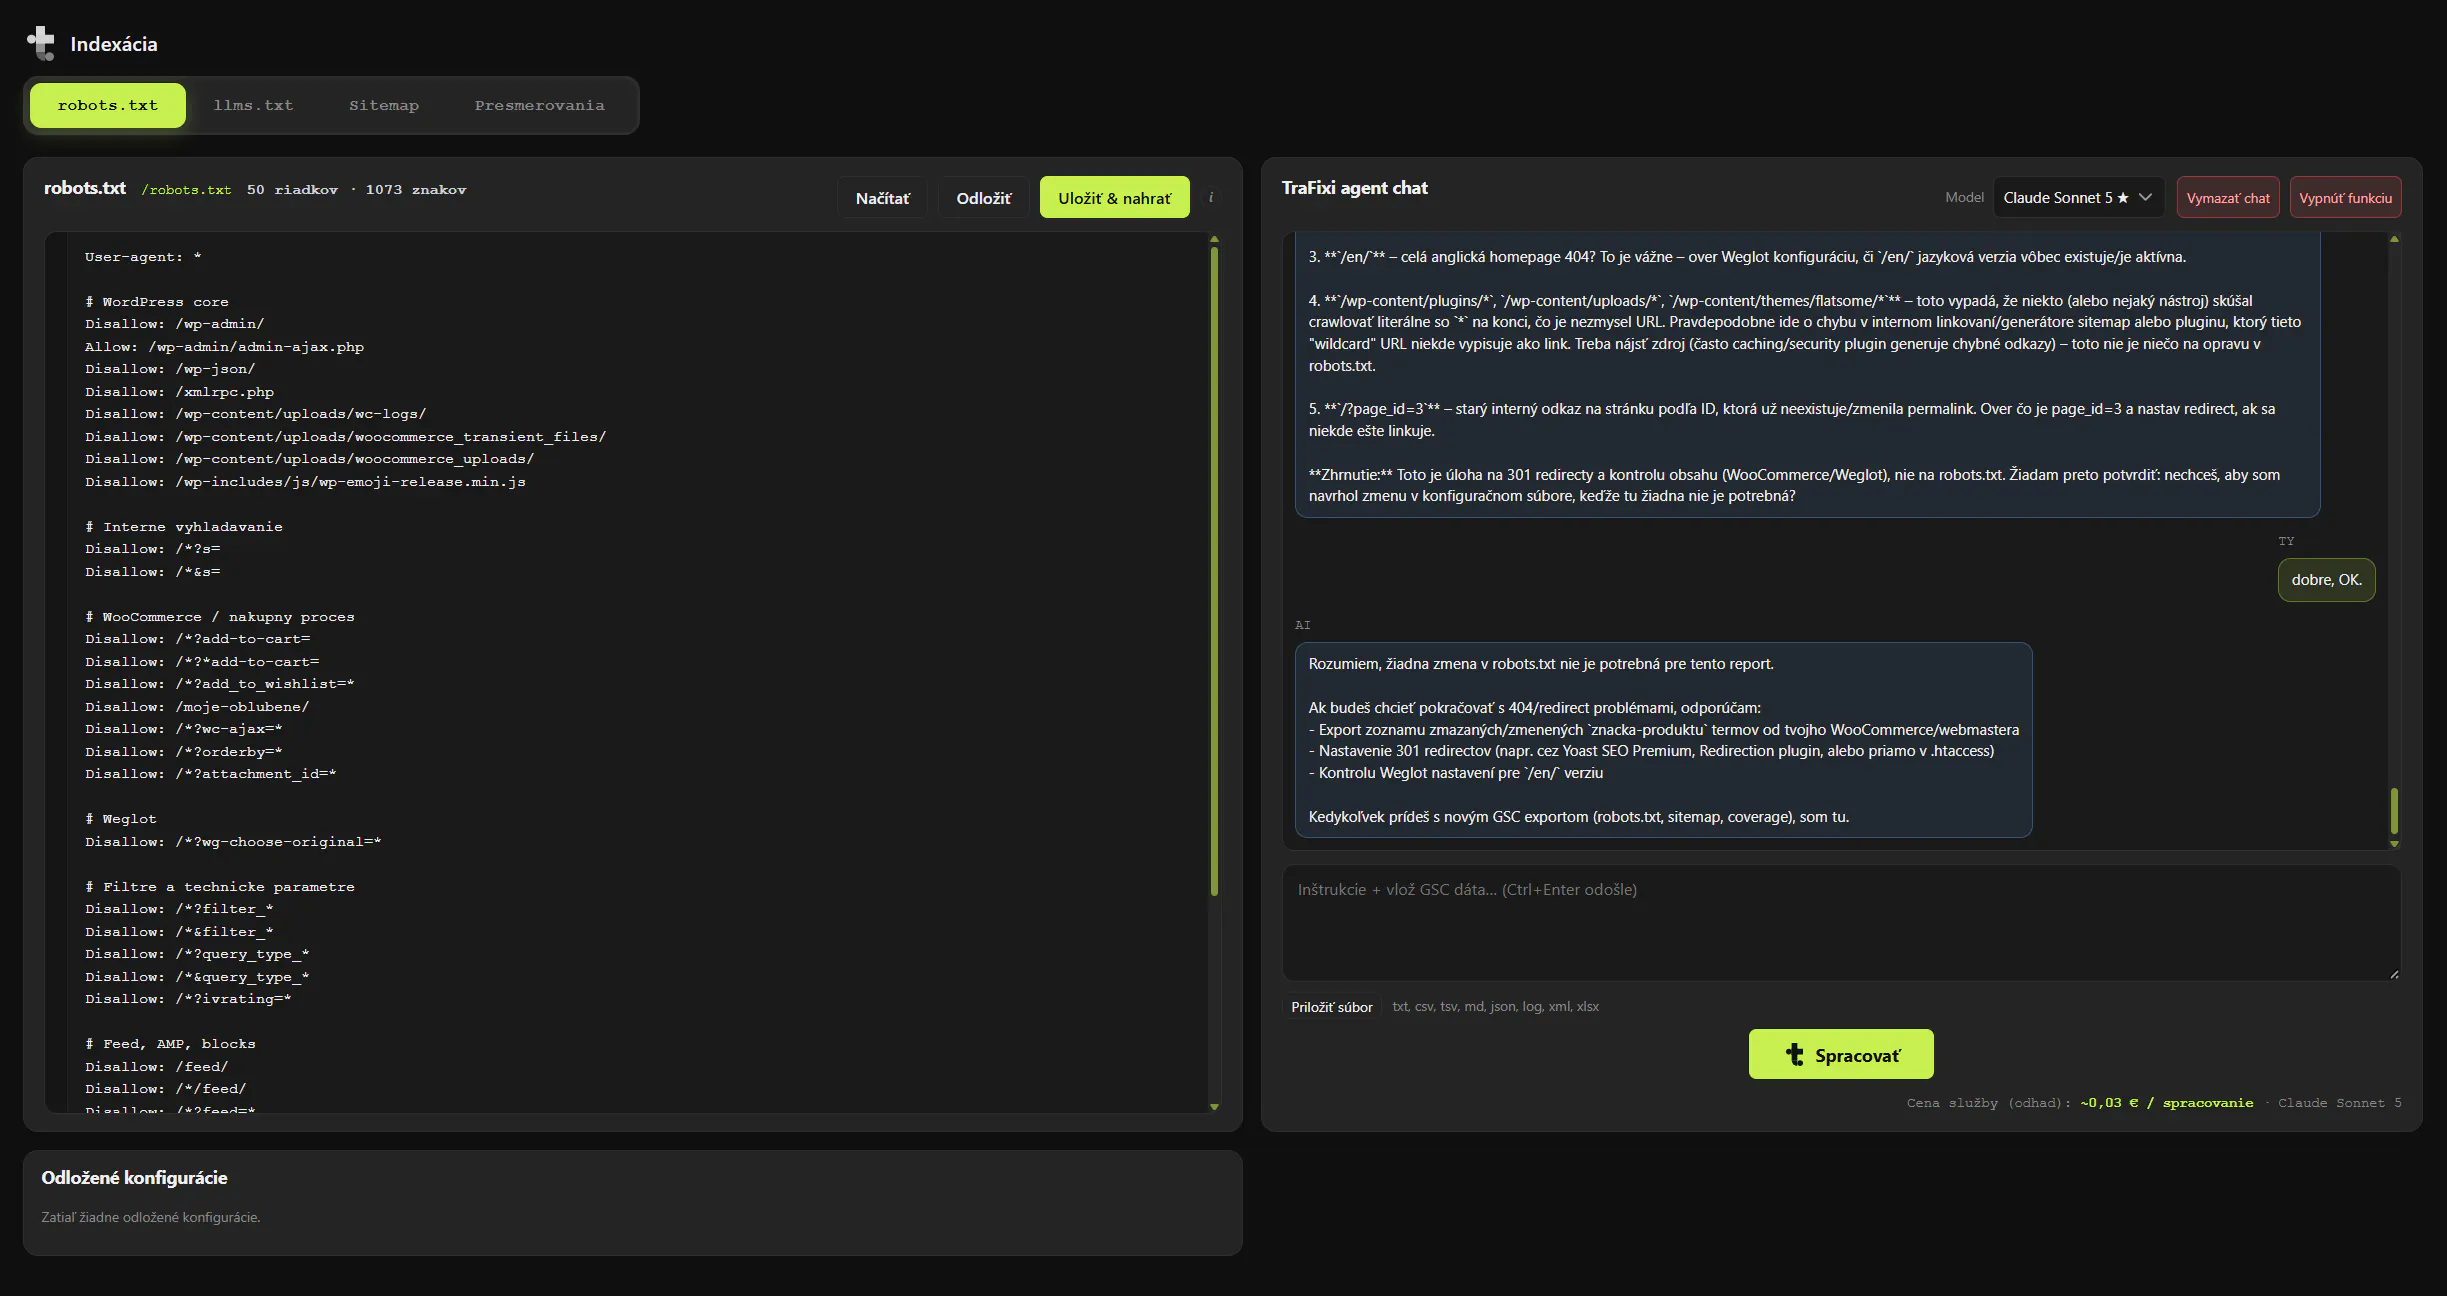Click the 'dobre, OK.' user message
Viewport: 2447px width, 1296px height.
(2326, 580)
